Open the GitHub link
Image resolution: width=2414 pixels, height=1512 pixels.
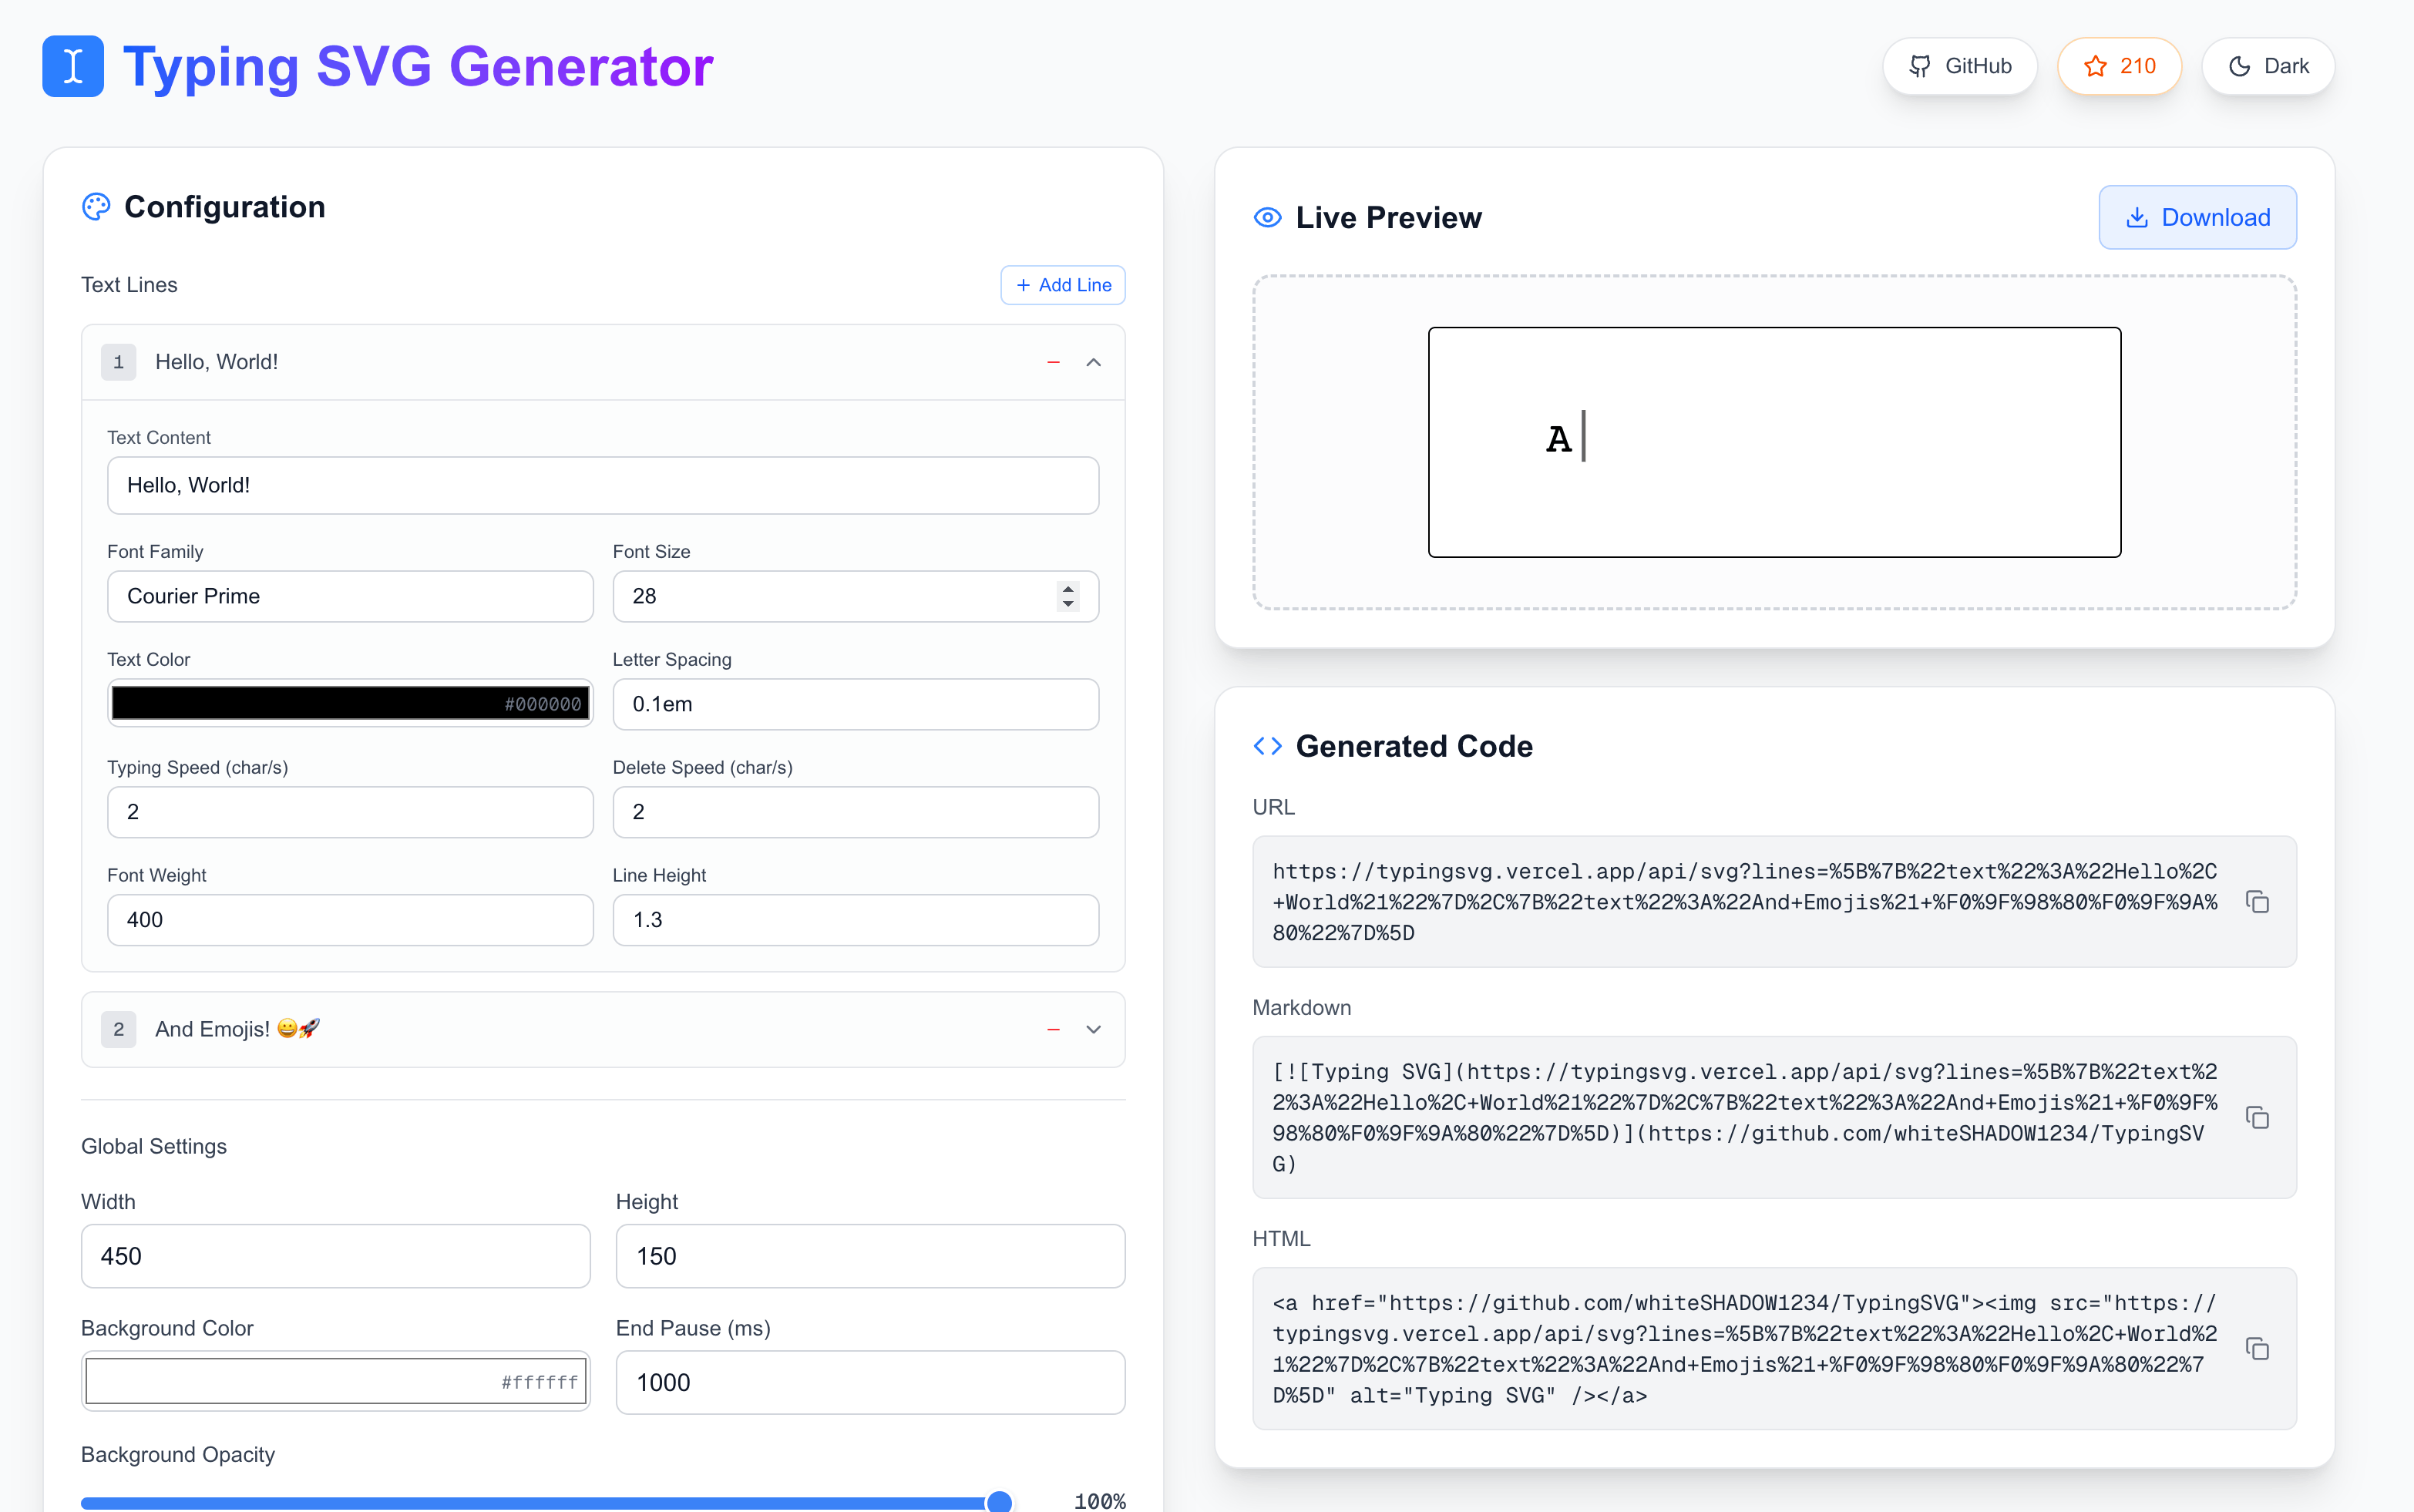point(1959,66)
